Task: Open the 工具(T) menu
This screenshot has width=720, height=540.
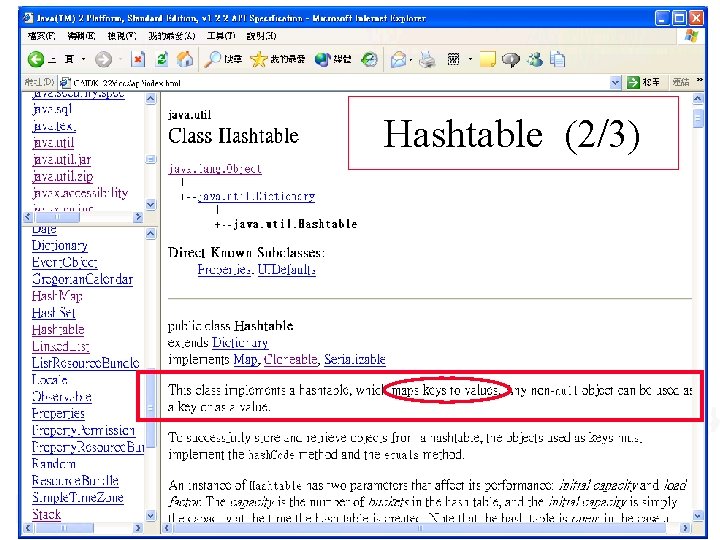Action: [x=221, y=35]
